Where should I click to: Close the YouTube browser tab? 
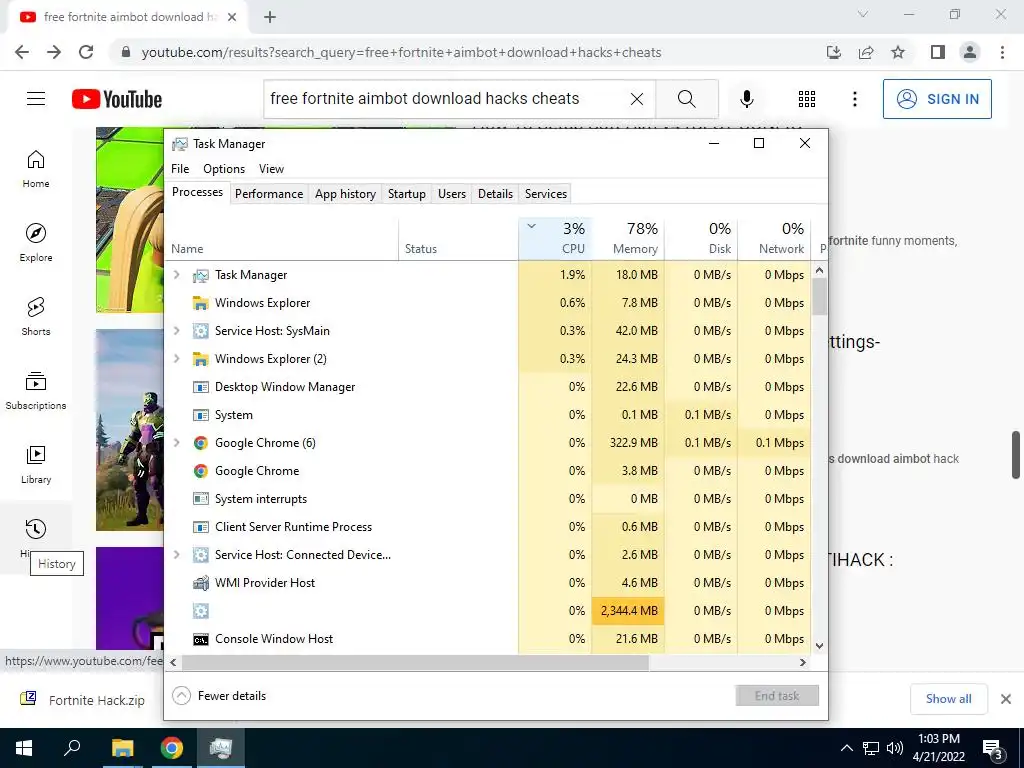coord(232,18)
